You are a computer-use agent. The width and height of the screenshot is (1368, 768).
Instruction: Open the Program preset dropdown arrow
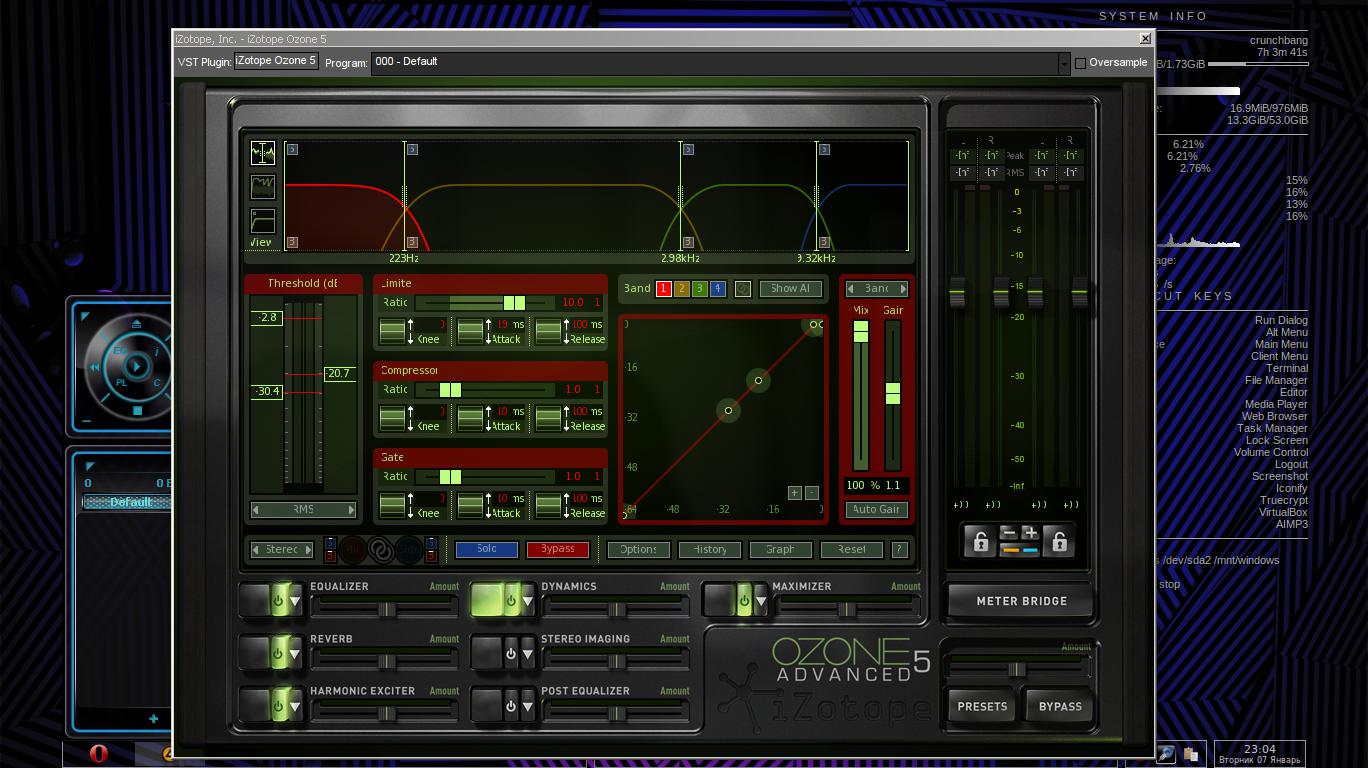(1063, 63)
